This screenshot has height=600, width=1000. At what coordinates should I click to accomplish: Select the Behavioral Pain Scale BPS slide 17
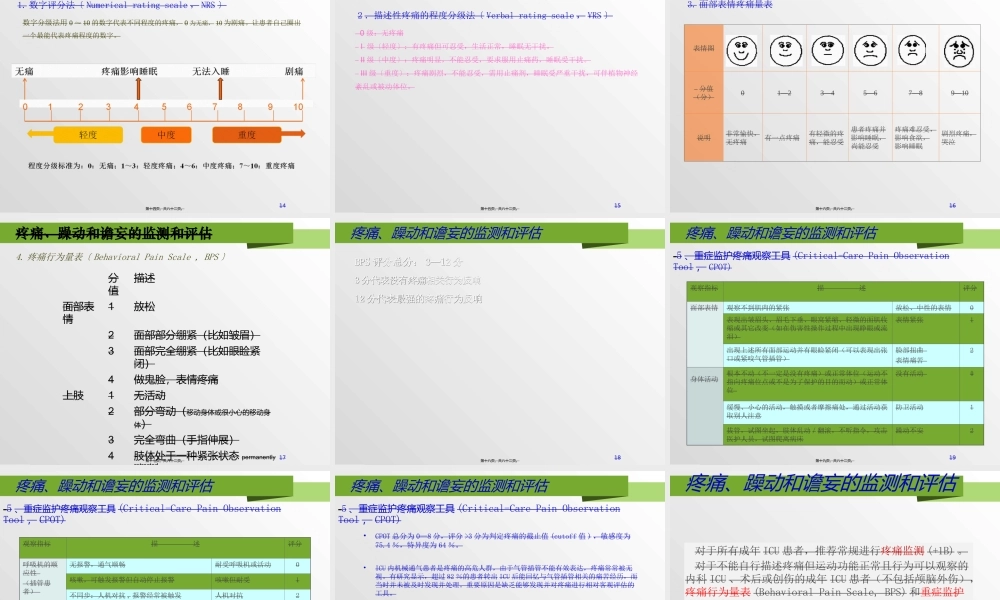165,344
